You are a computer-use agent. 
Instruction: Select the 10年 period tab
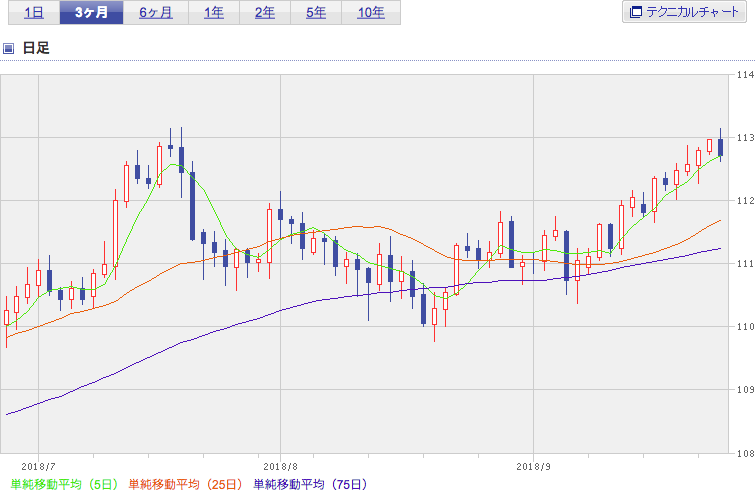pos(371,12)
